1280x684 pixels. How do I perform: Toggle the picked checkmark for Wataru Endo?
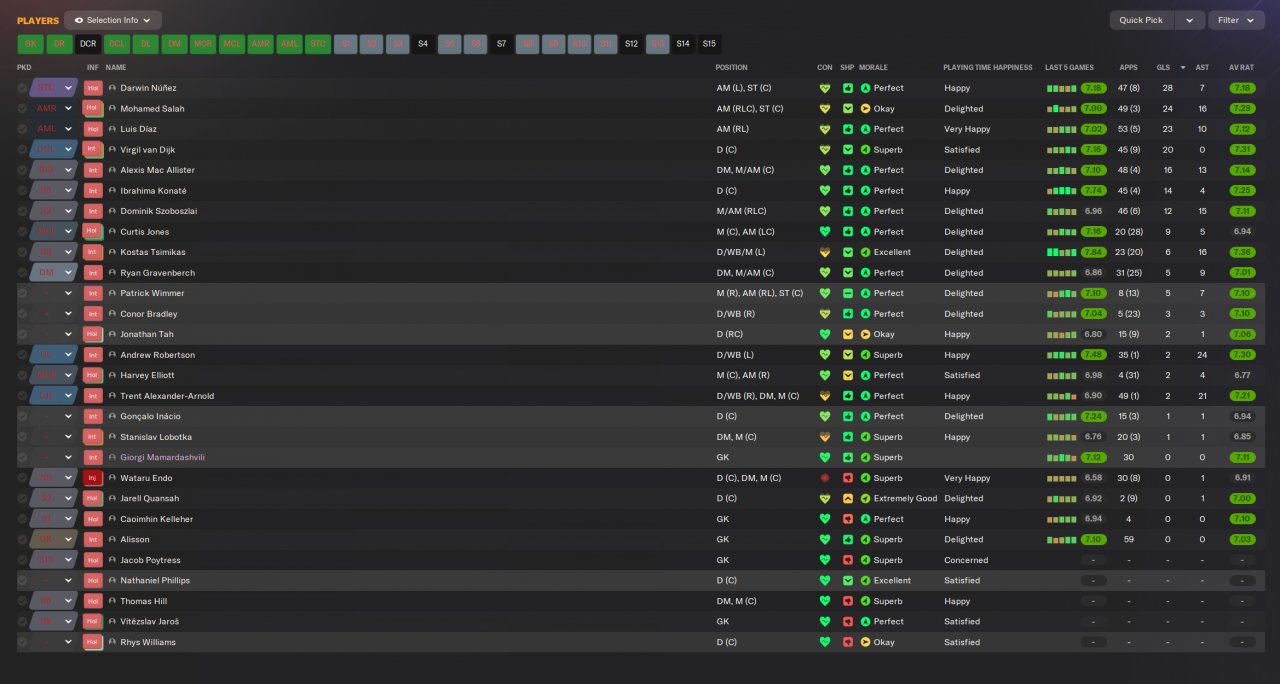tap(22, 478)
